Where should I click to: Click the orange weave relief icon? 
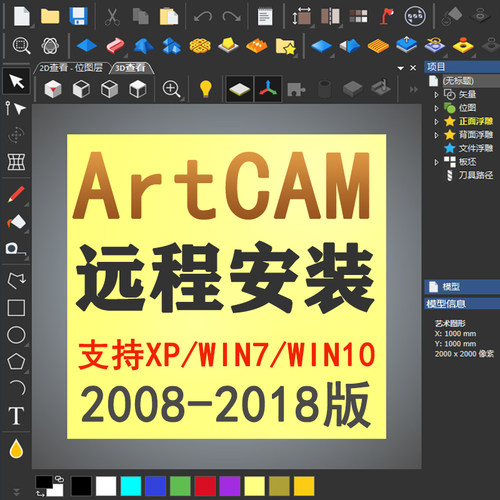pyautogui.click(x=200, y=45)
